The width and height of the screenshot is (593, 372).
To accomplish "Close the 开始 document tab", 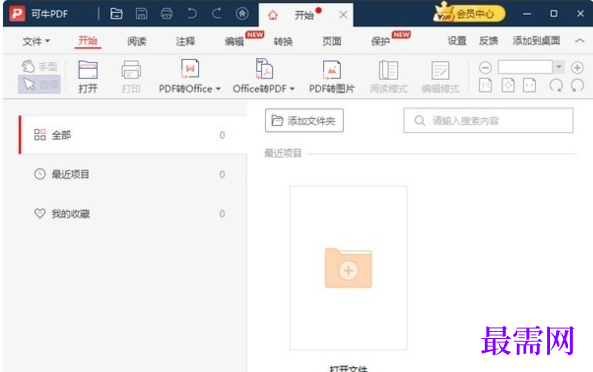I will (343, 15).
